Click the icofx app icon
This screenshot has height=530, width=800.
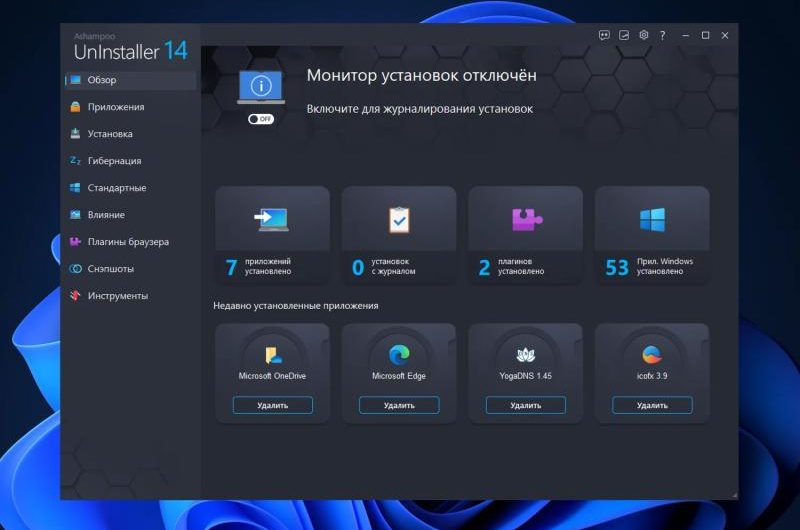652,355
